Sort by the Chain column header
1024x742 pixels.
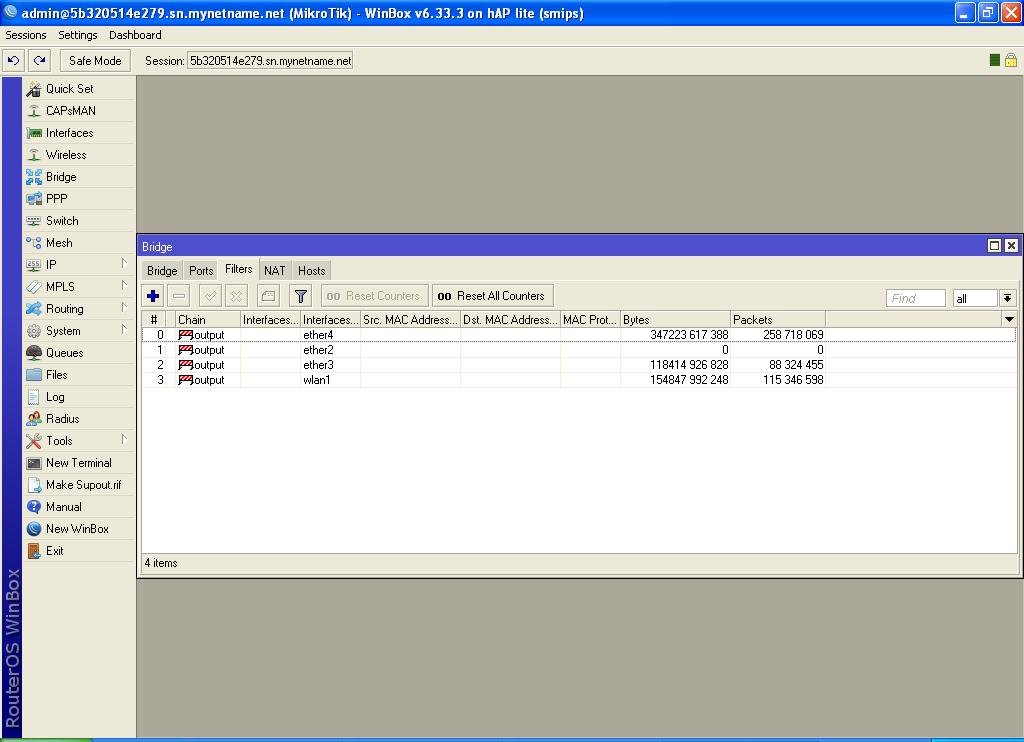pos(208,319)
